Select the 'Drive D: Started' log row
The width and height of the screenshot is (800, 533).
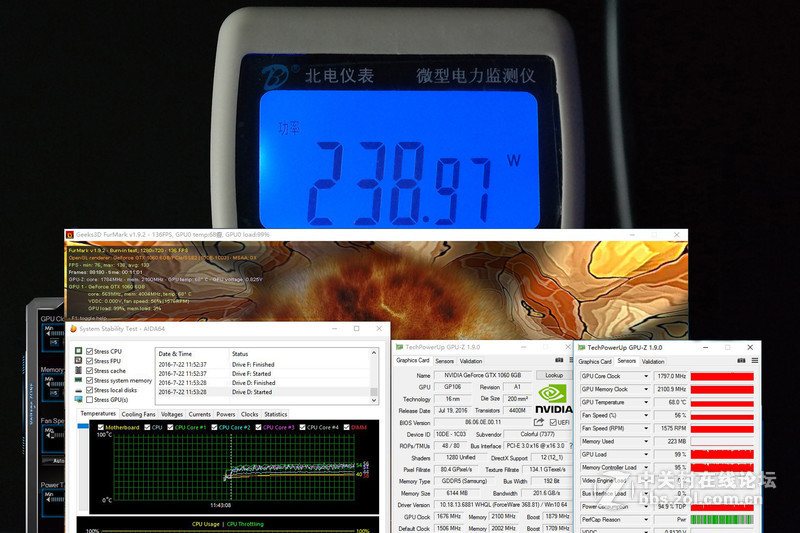(263, 392)
